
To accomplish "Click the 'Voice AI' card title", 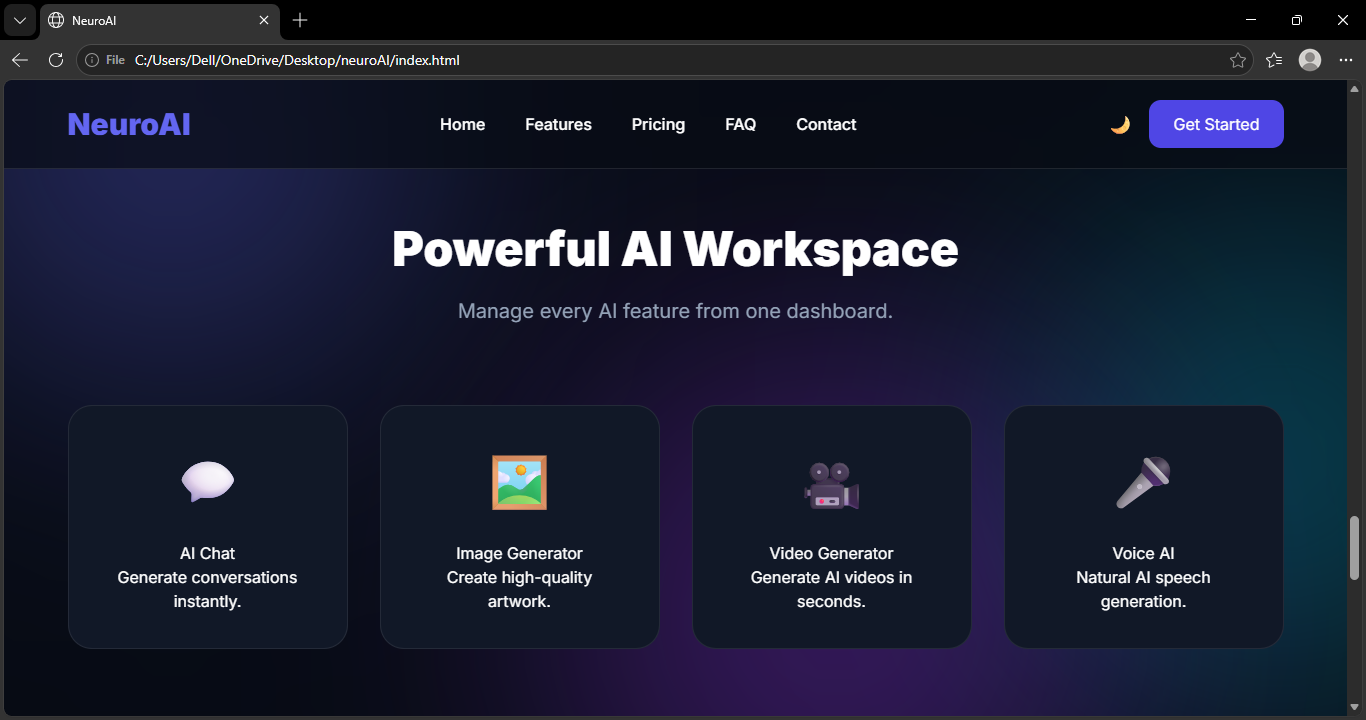I will pos(1143,553).
